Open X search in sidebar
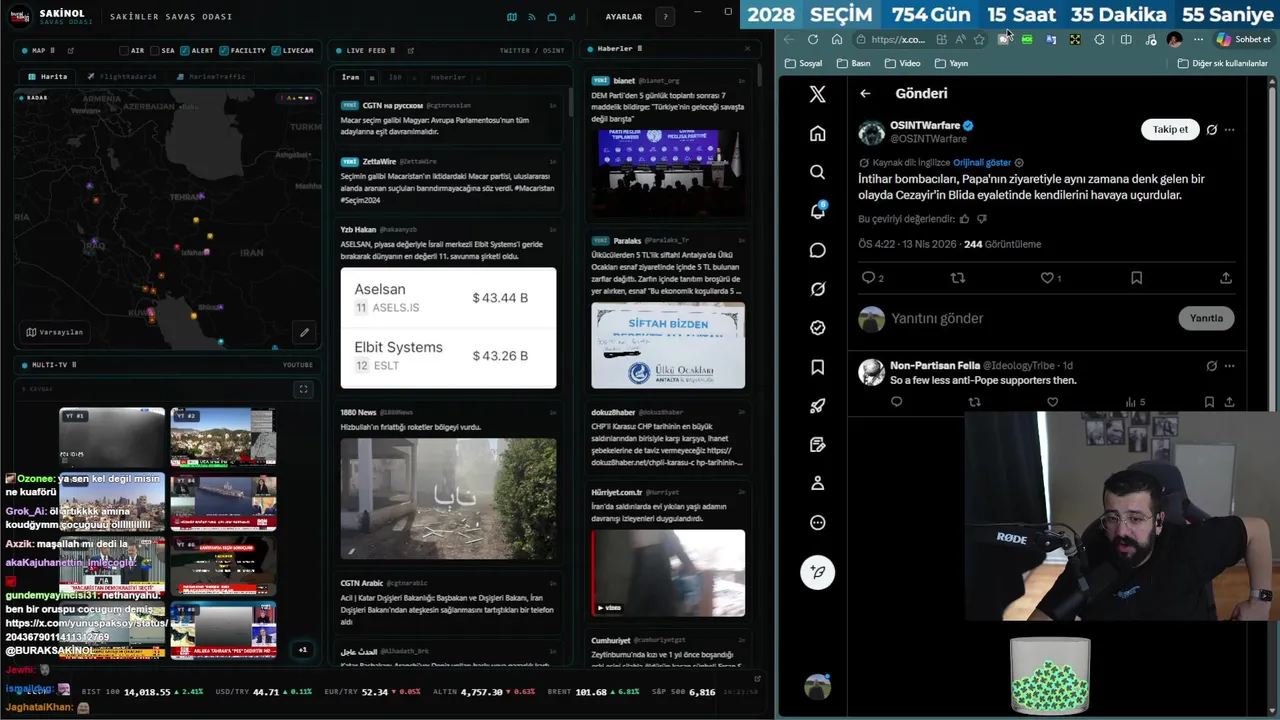 (x=817, y=172)
